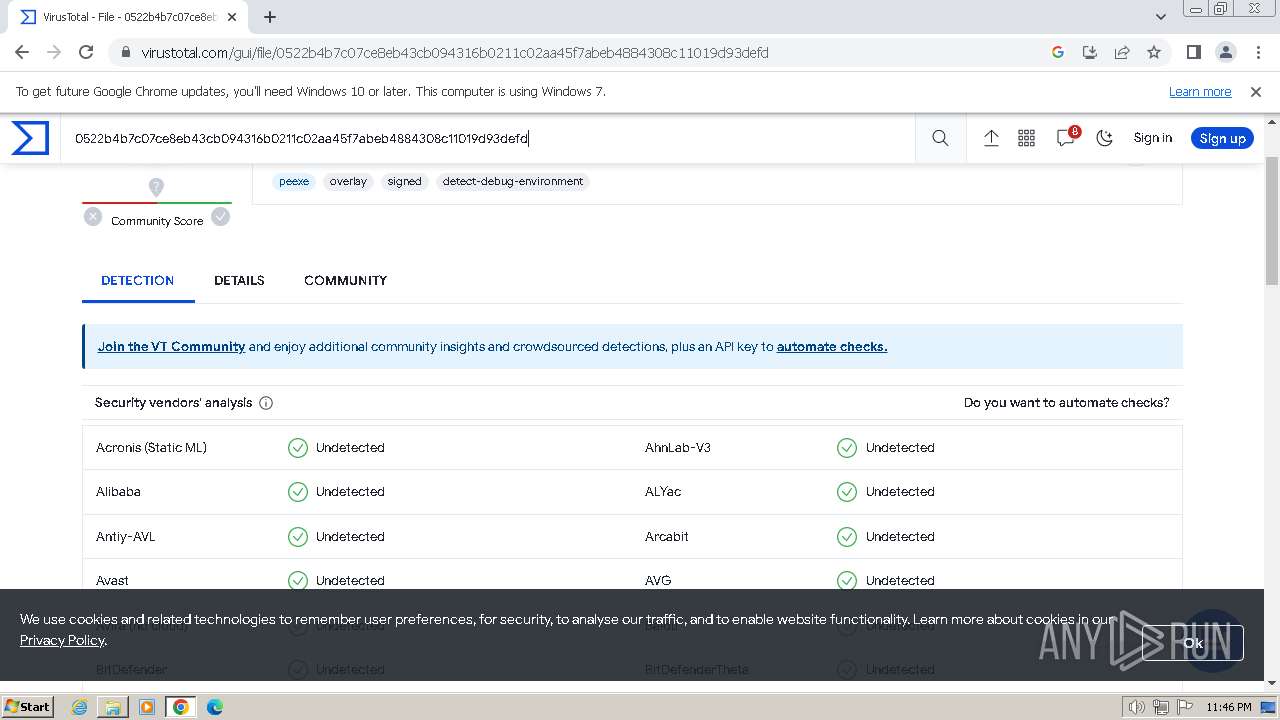
Task: Click the search magnifier icon
Action: click(940, 138)
